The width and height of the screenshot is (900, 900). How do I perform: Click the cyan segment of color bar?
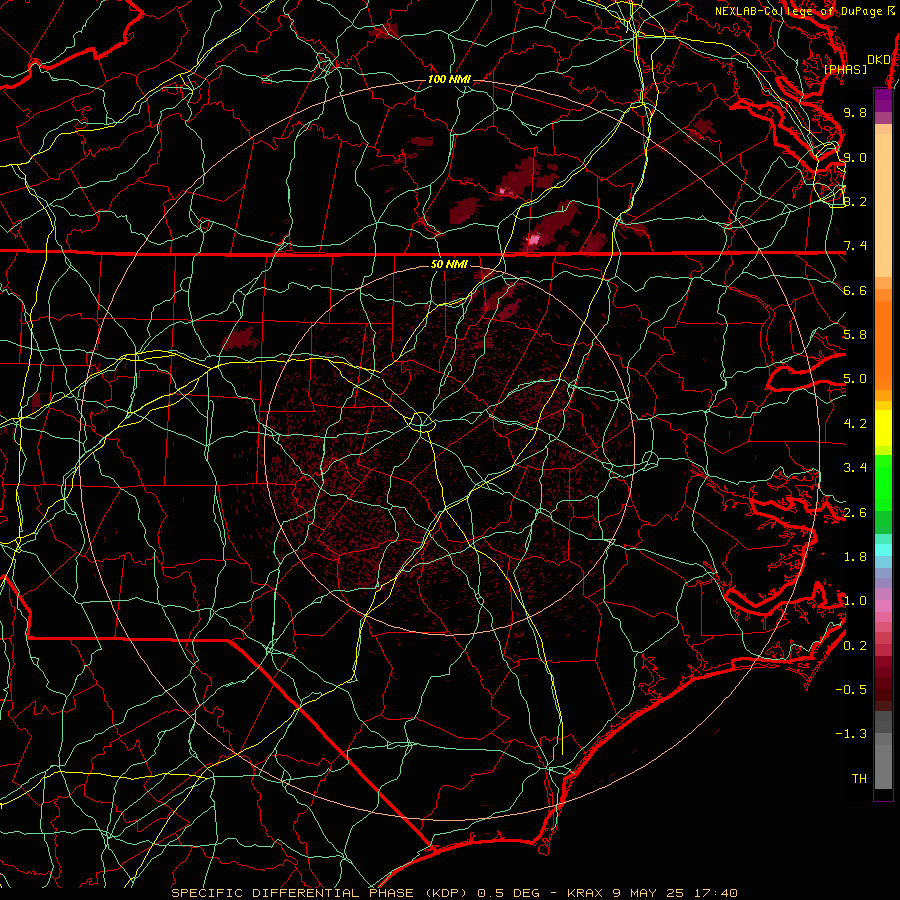(x=883, y=549)
